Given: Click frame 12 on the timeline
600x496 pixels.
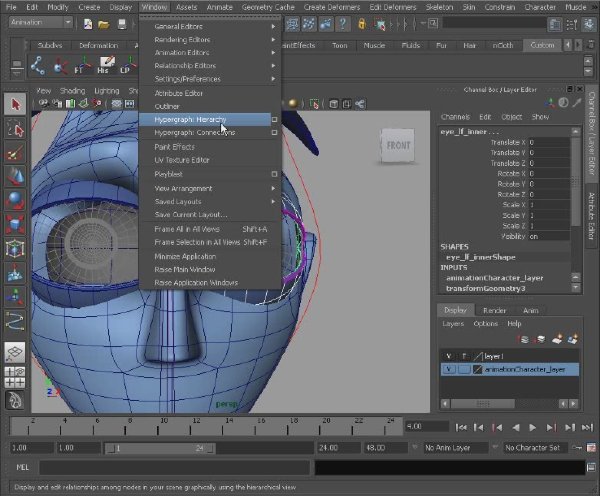Looking at the screenshot, I should click(x=190, y=426).
